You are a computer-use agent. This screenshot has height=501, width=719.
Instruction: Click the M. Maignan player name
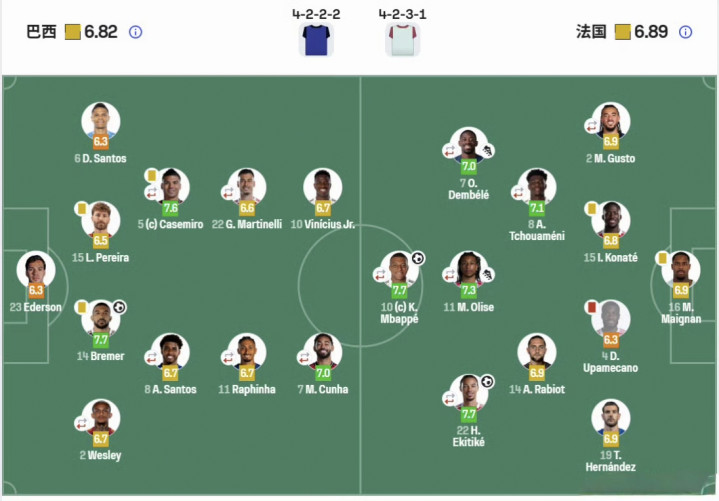click(x=680, y=312)
